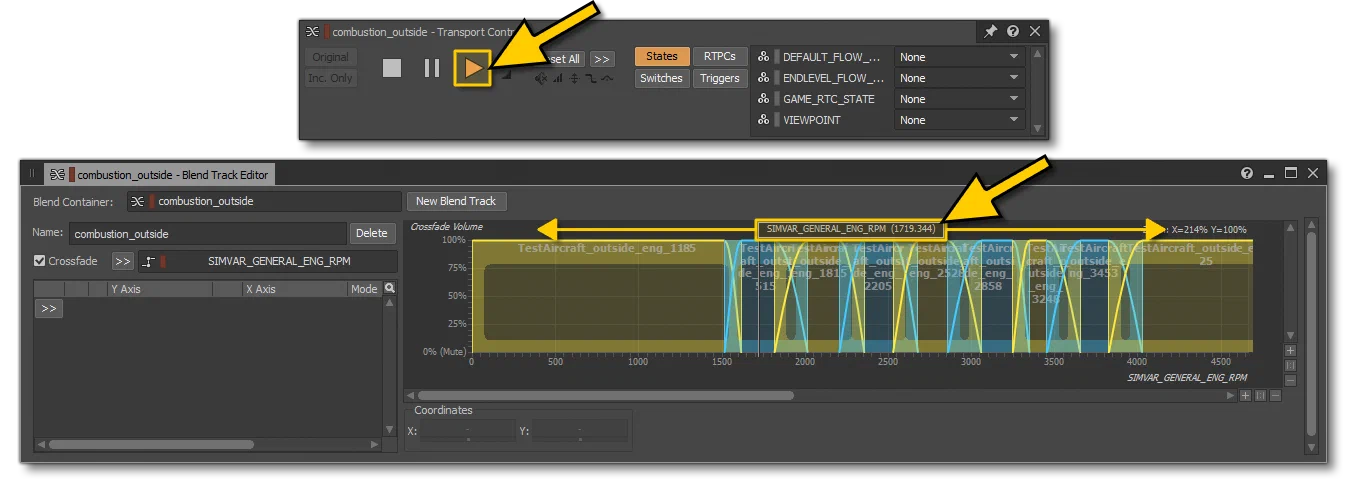Click the SIMVAR_GENERAL_ENG_RPM cursor value label

851,229
